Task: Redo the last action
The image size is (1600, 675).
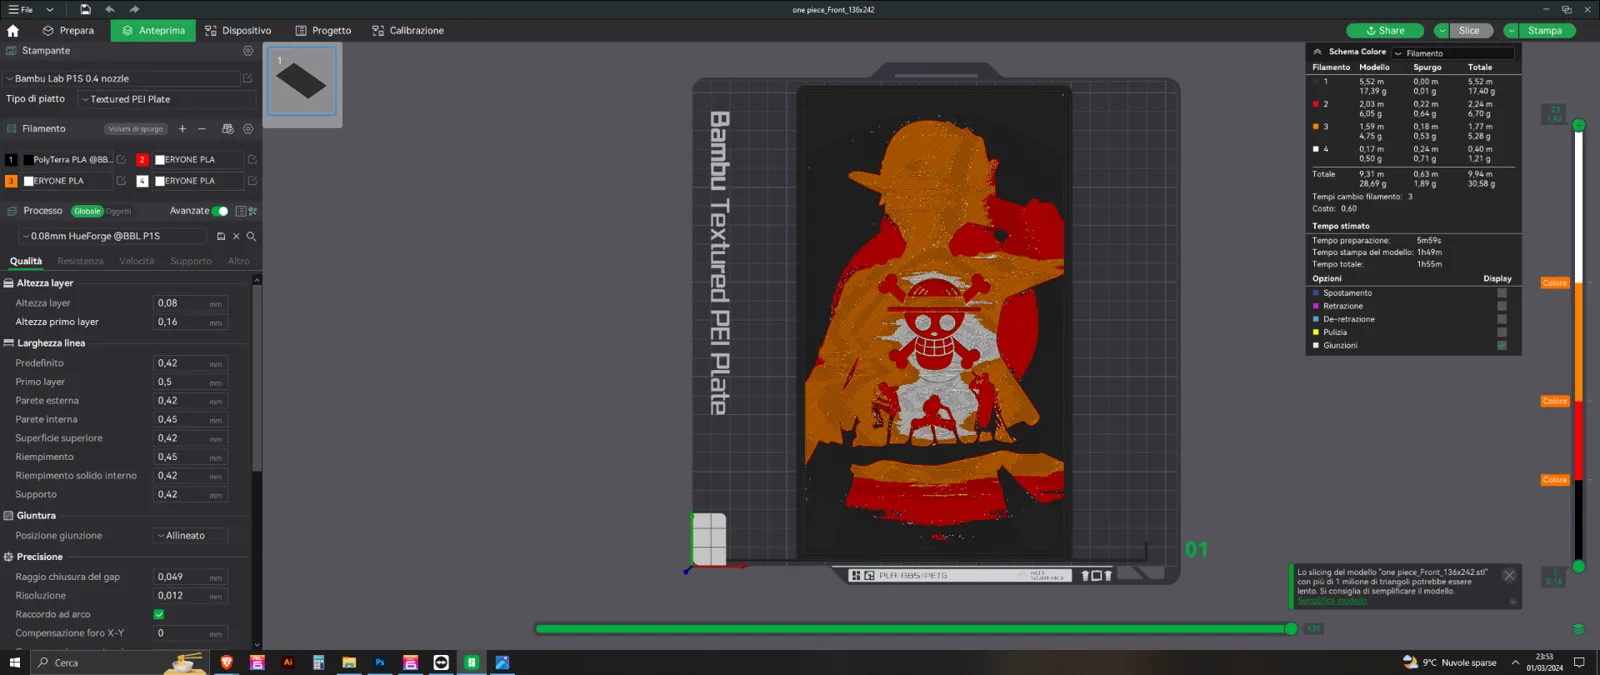Action: (x=134, y=9)
